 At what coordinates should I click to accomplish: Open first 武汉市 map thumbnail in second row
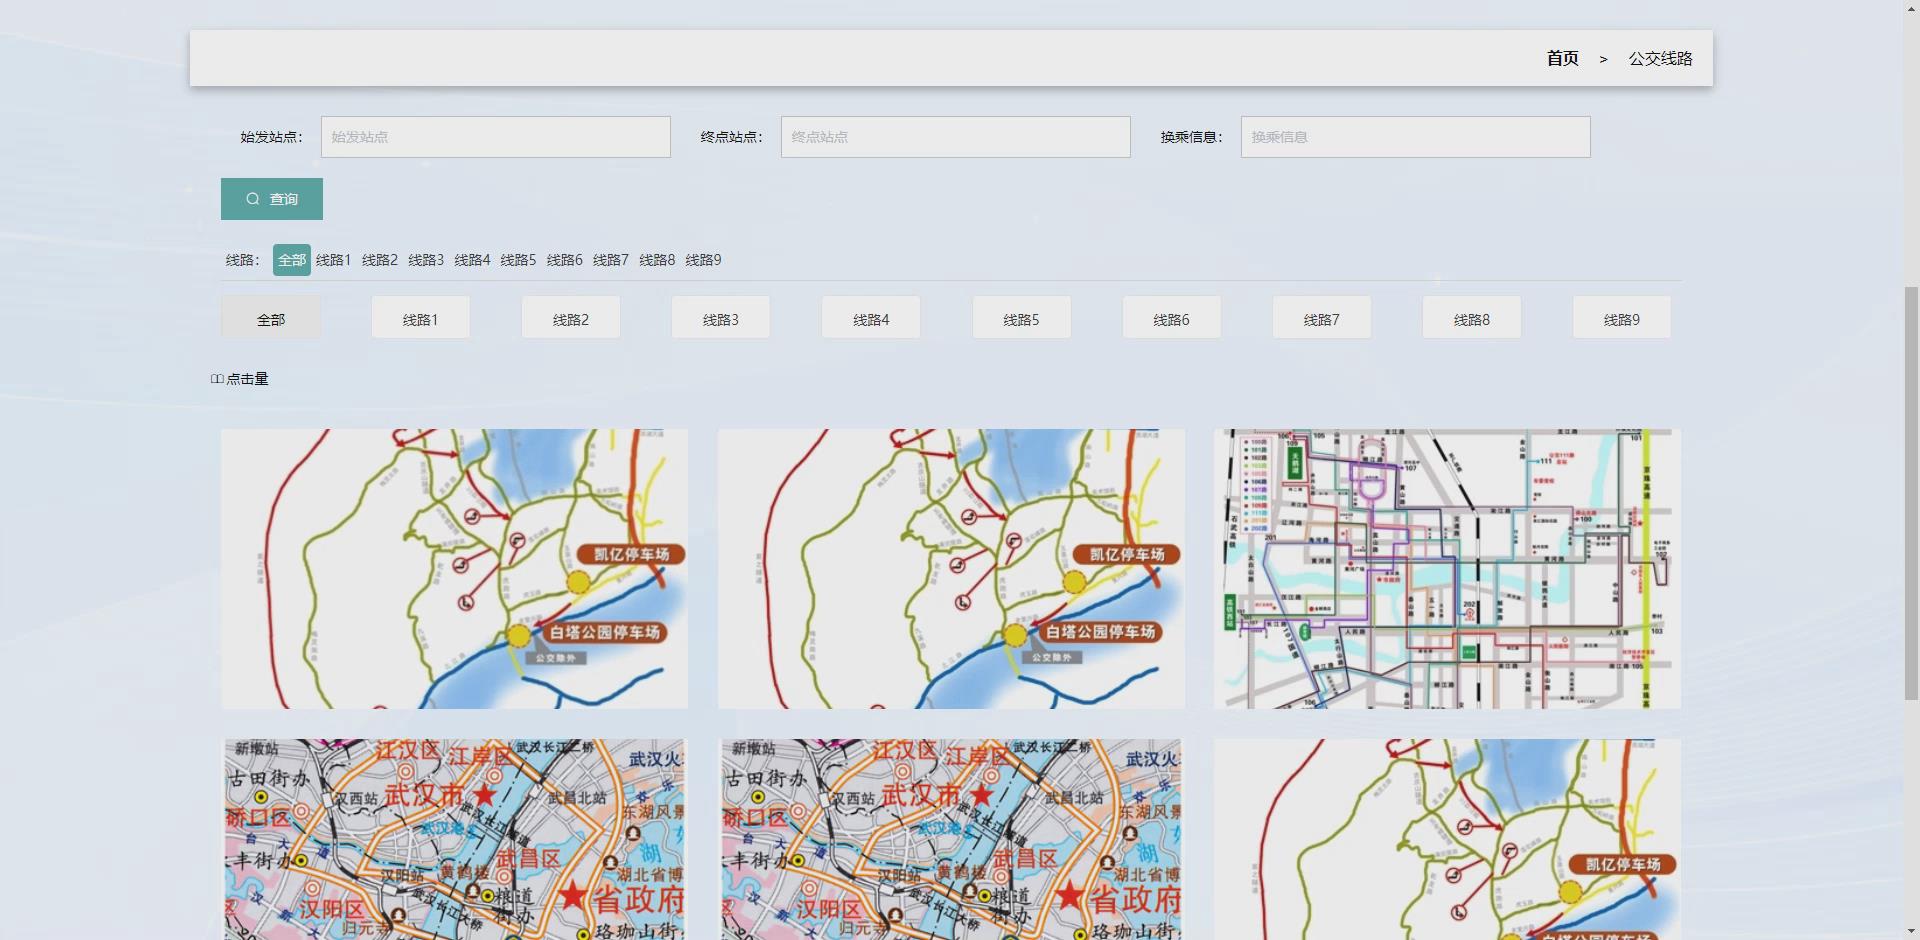(x=454, y=839)
